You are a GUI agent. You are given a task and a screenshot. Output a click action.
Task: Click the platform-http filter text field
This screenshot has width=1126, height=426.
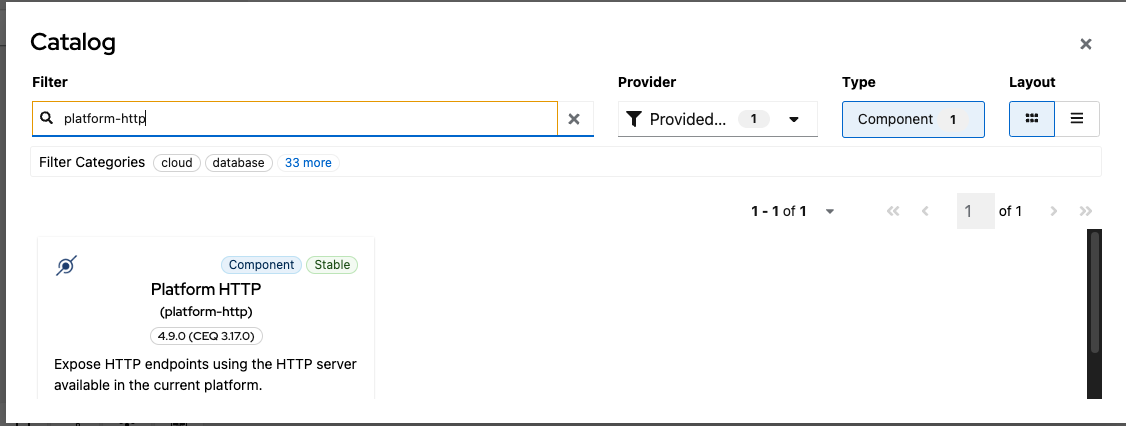[x=300, y=119]
